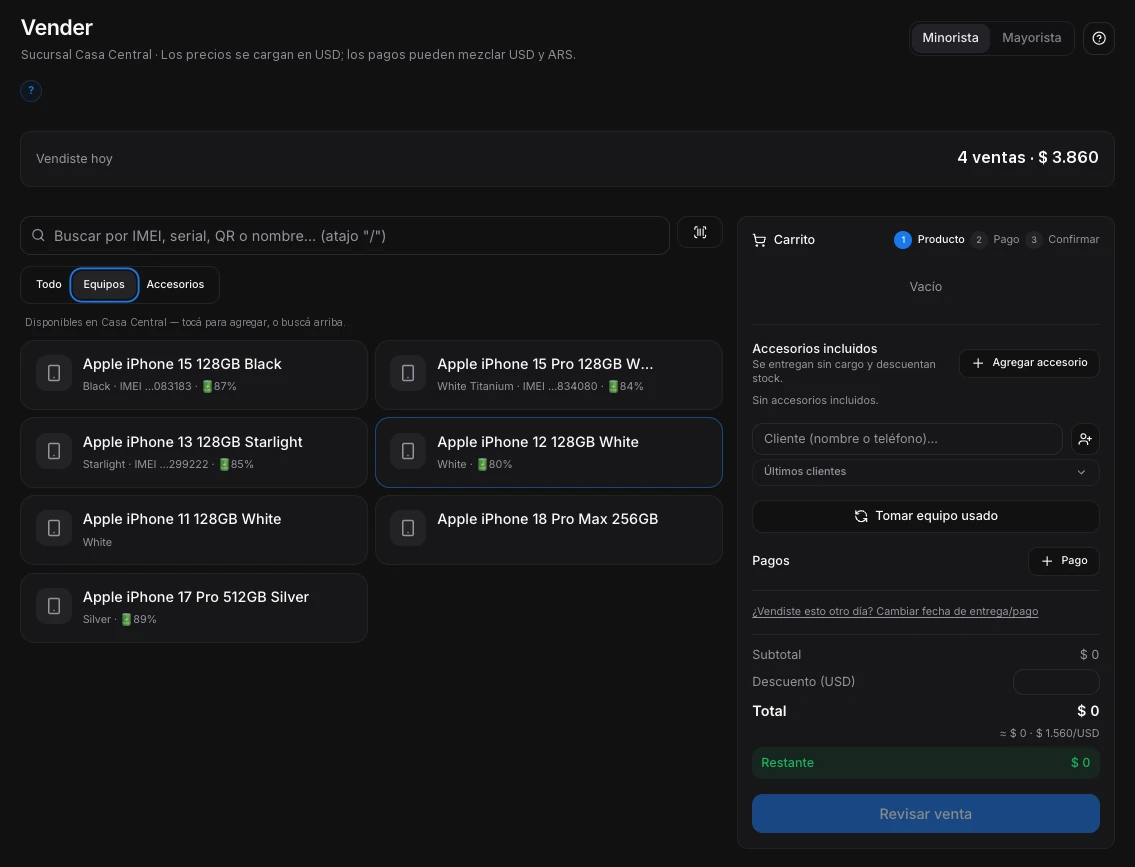The height and width of the screenshot is (867, 1135).
Task: Click small blue question mark under subtitle
Action: point(31,90)
